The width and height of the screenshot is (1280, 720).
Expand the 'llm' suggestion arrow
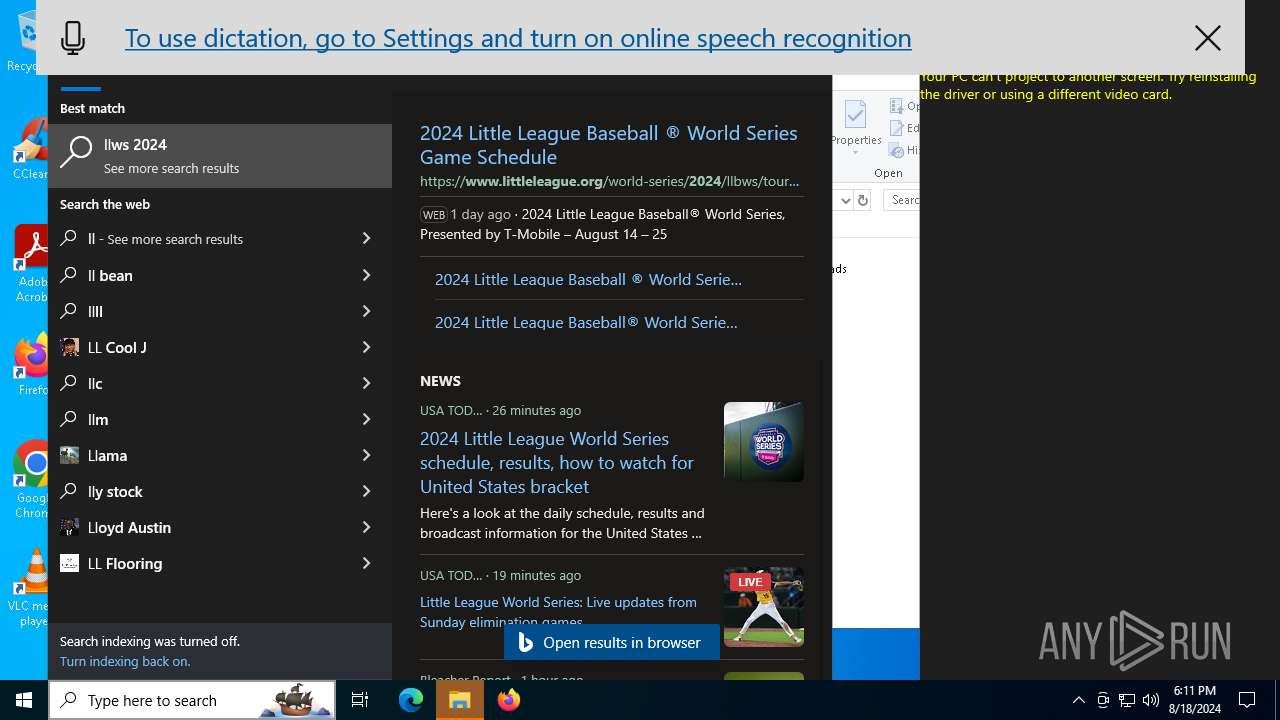click(x=366, y=419)
